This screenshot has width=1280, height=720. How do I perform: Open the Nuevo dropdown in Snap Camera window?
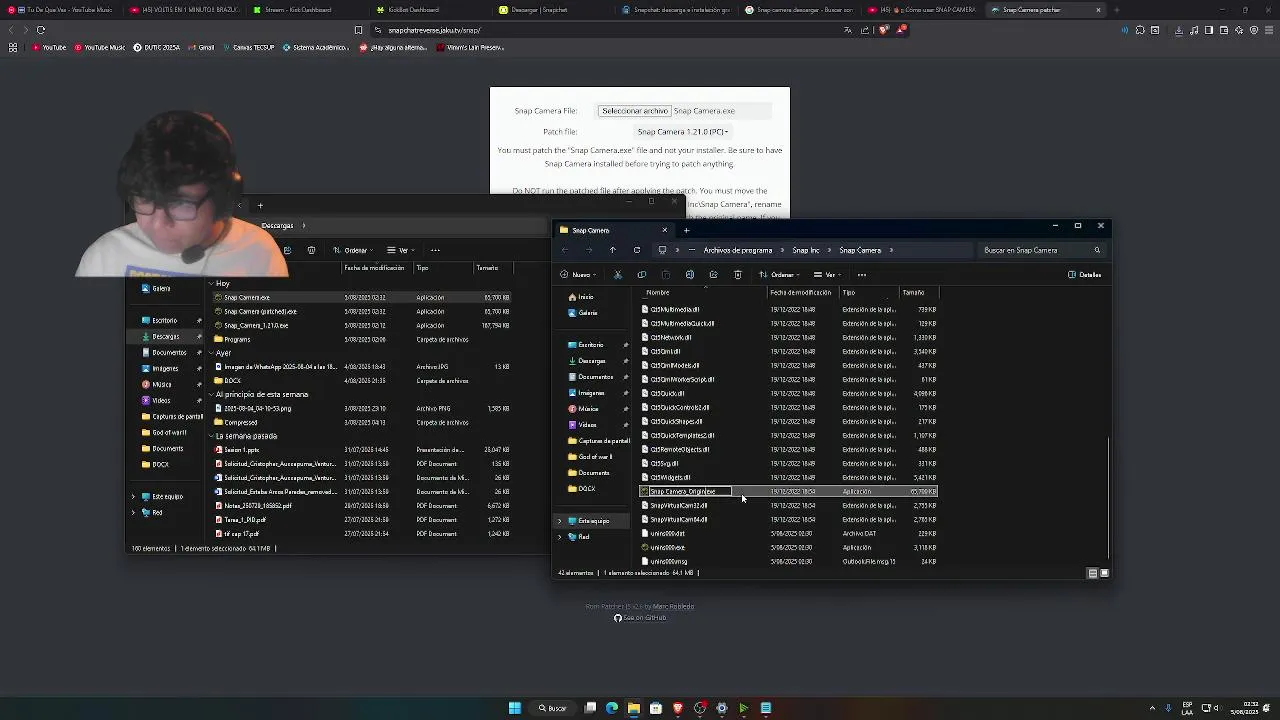click(578, 275)
